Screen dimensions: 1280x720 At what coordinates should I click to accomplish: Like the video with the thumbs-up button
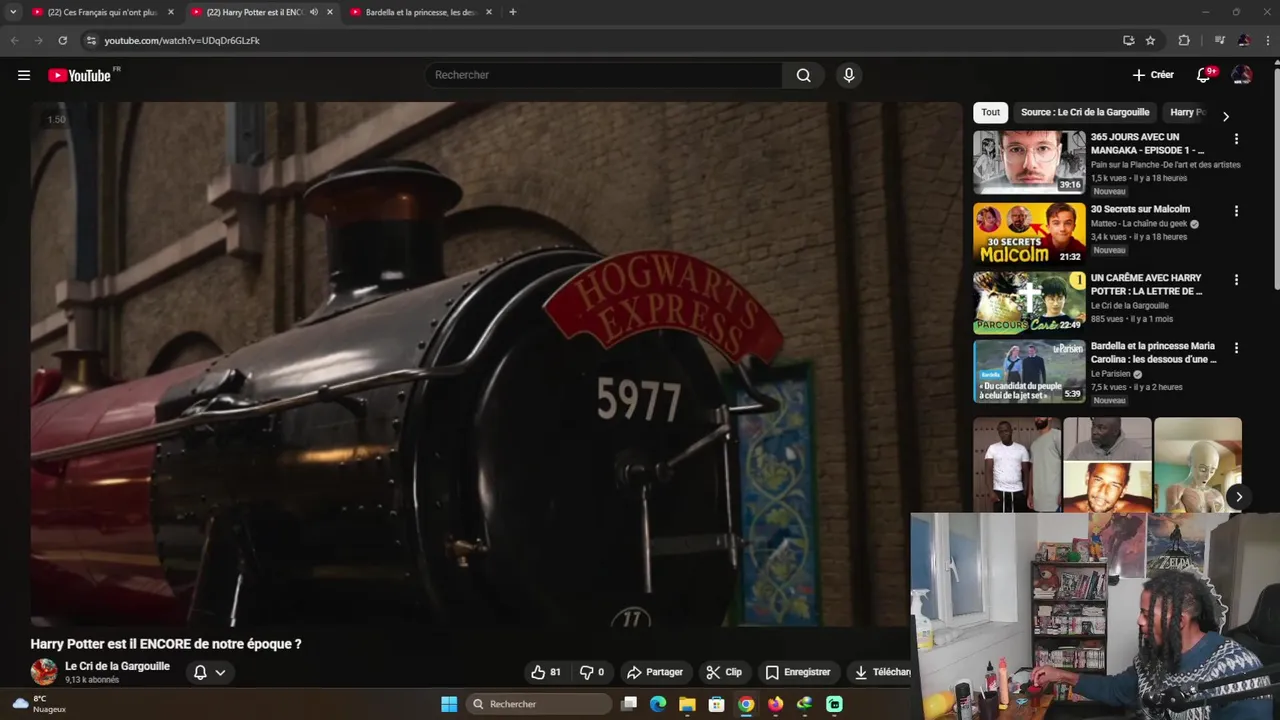tap(545, 672)
